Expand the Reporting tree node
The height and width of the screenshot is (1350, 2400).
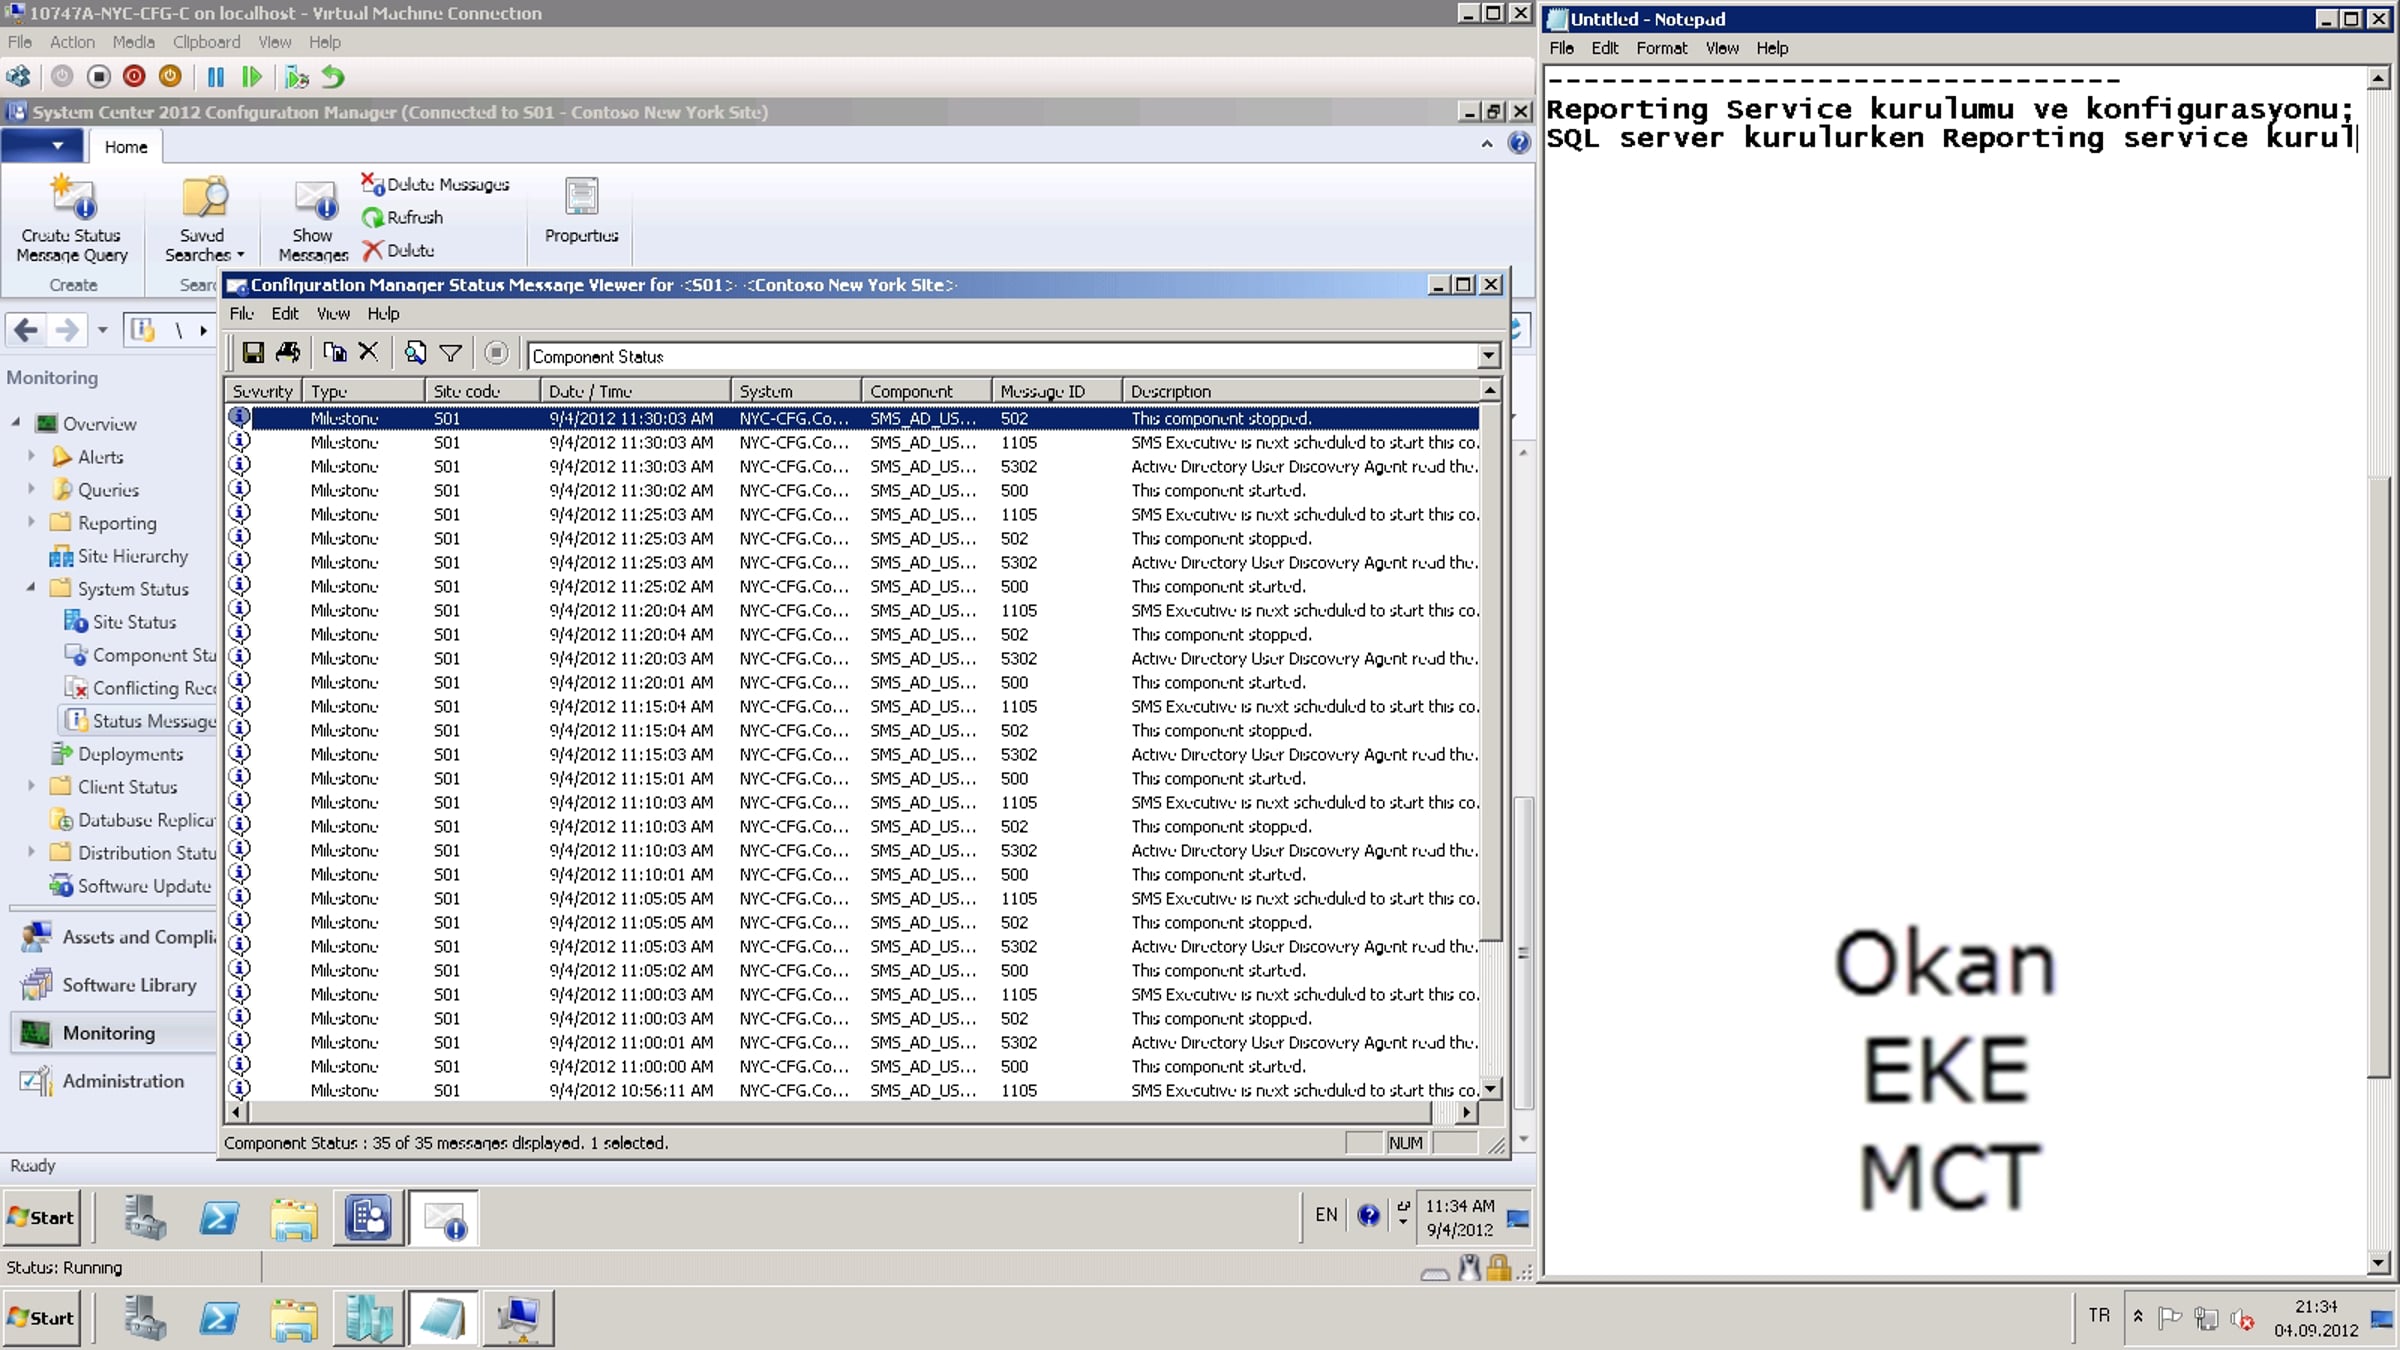coord(31,522)
